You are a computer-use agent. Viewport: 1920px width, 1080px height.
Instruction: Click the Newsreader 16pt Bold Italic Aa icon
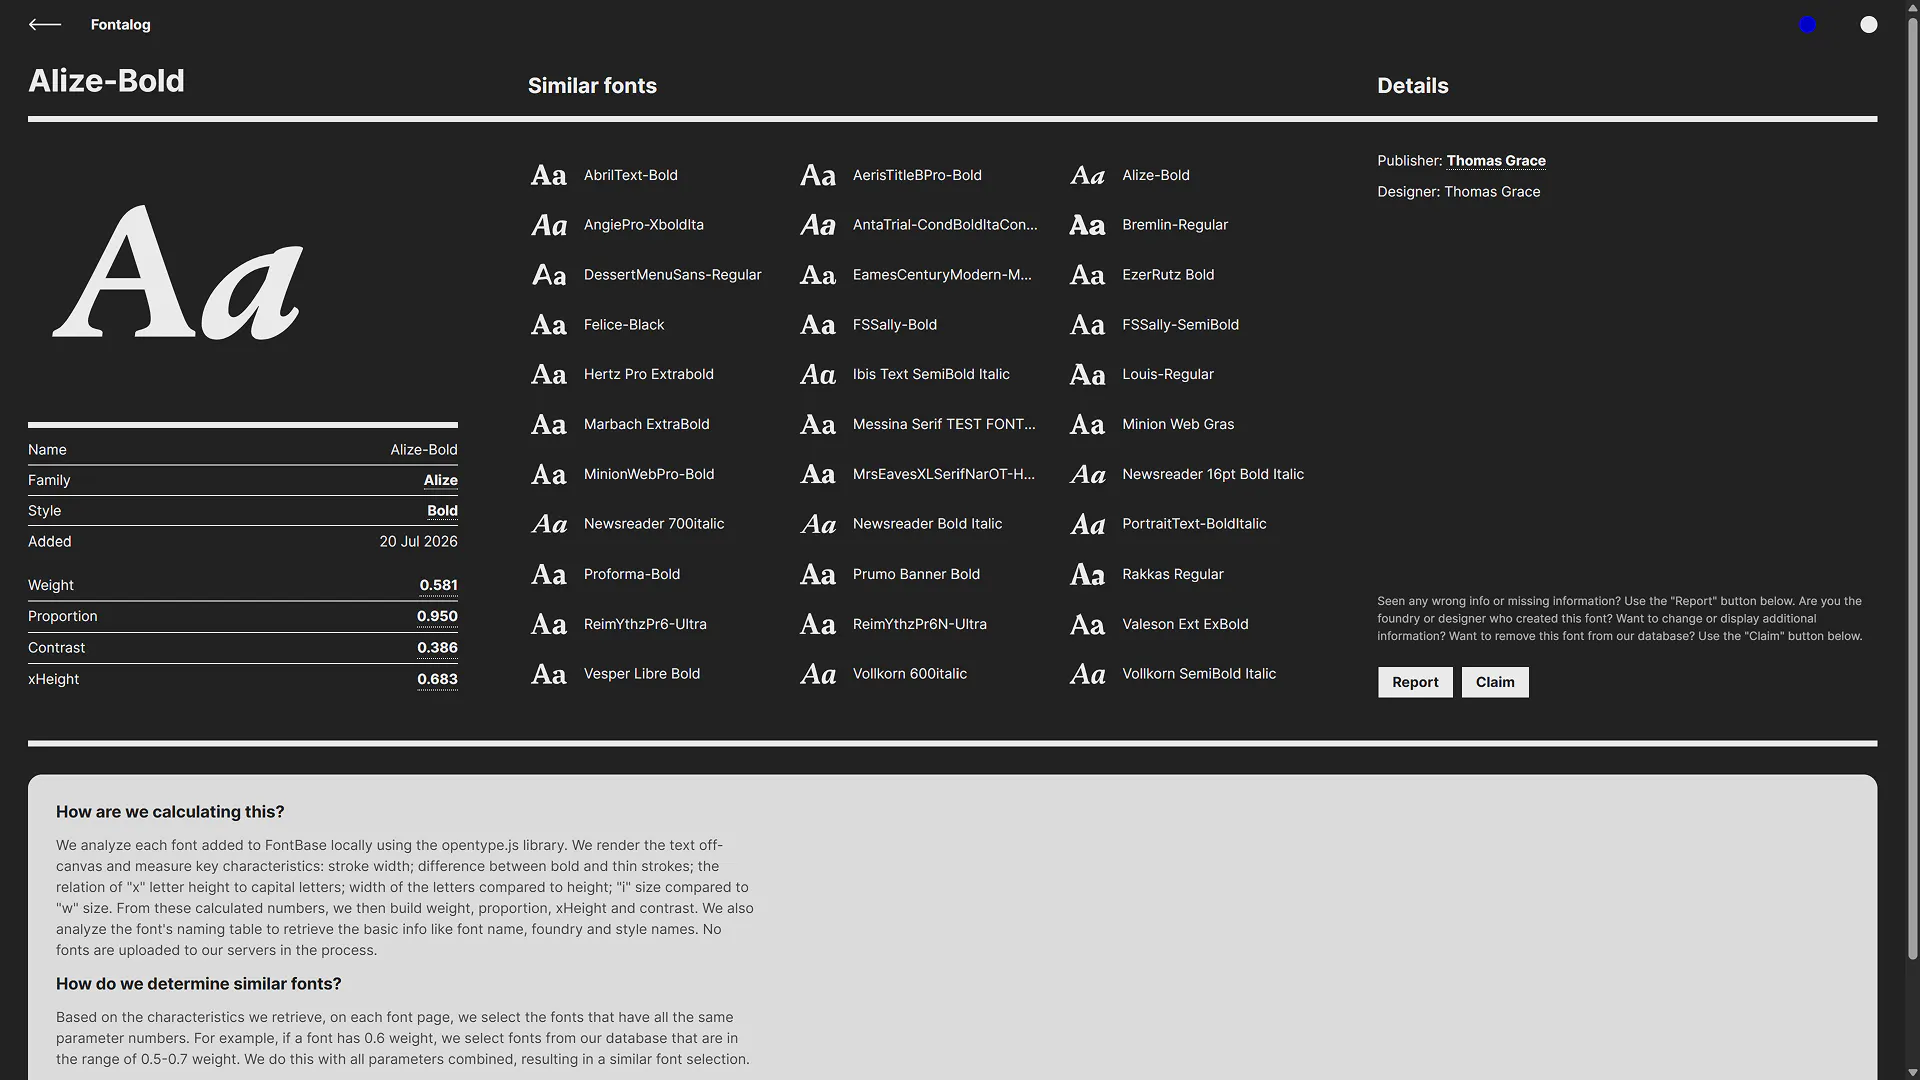pyautogui.click(x=1087, y=475)
